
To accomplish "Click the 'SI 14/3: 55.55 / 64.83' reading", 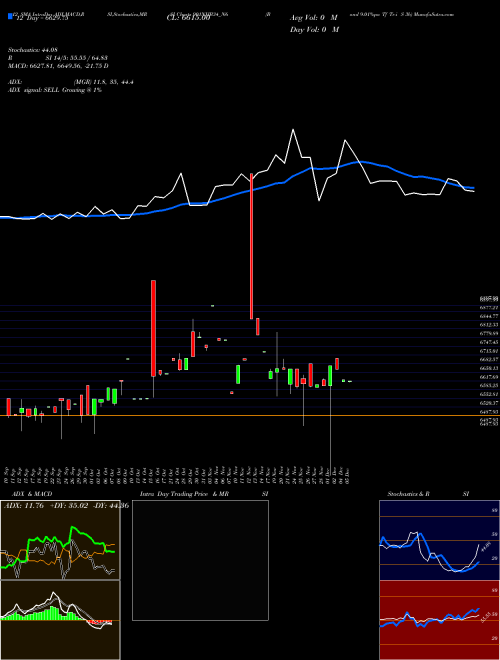I will click(77, 58).
